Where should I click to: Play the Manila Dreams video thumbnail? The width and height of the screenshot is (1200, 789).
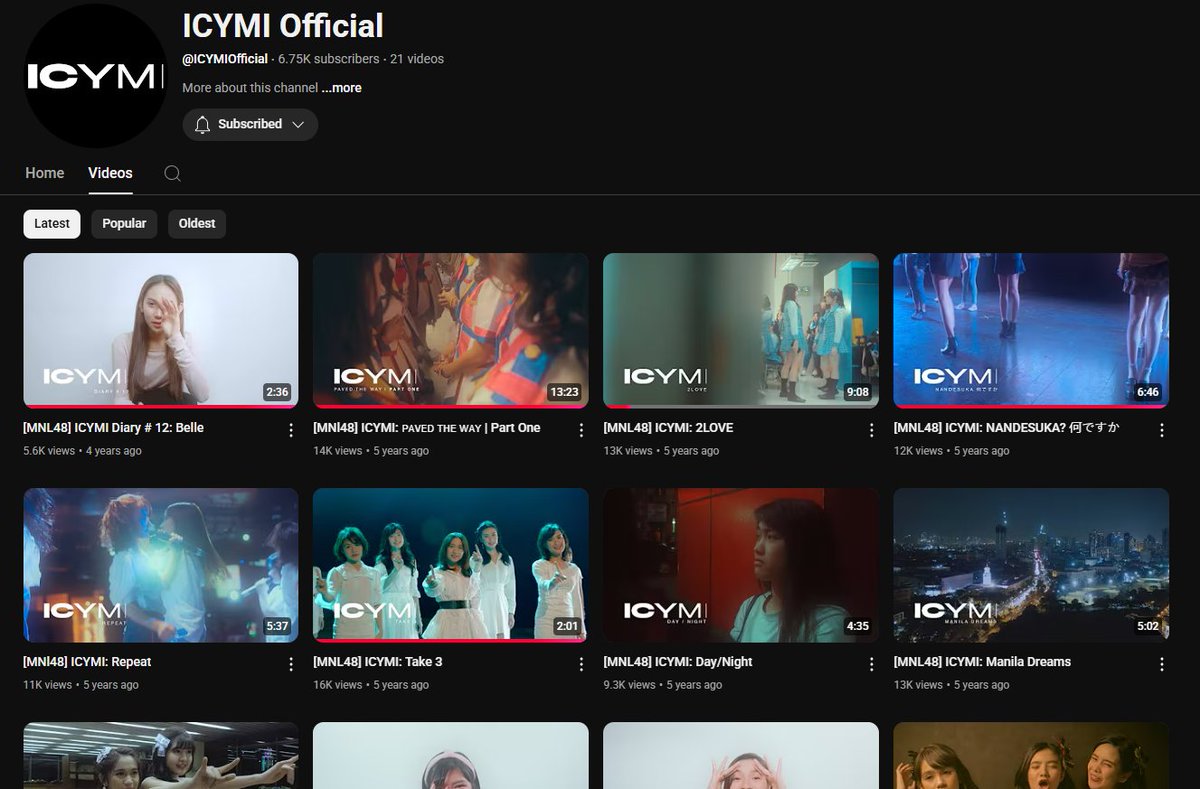(x=1031, y=565)
